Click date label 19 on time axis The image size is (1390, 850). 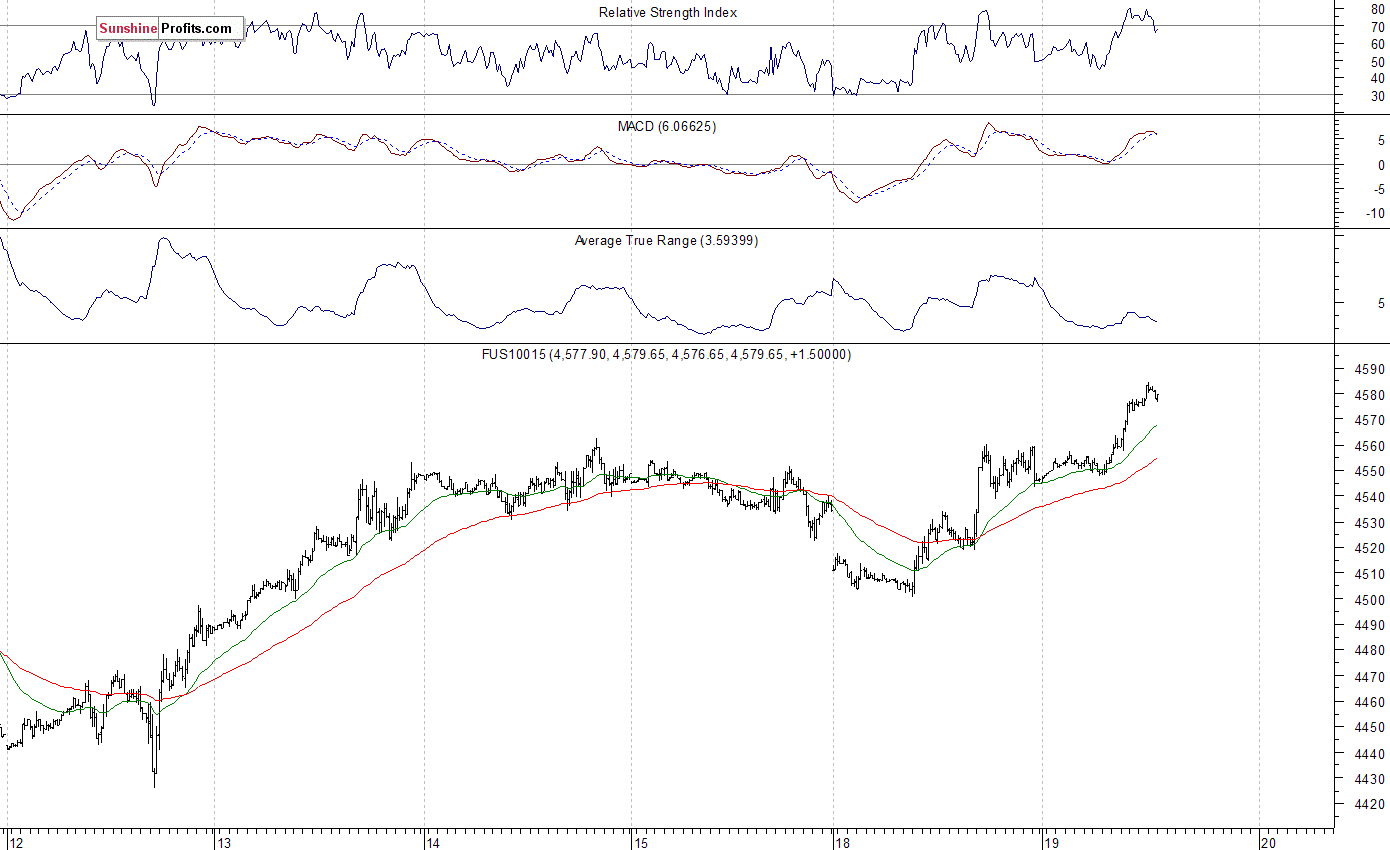click(x=1052, y=842)
